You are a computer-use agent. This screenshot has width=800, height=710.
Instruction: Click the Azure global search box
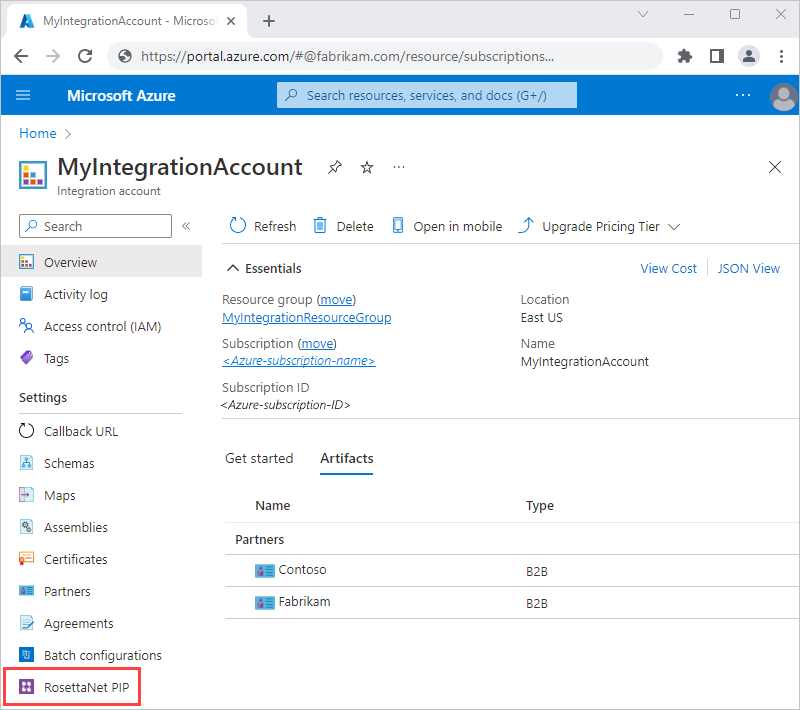pos(427,95)
